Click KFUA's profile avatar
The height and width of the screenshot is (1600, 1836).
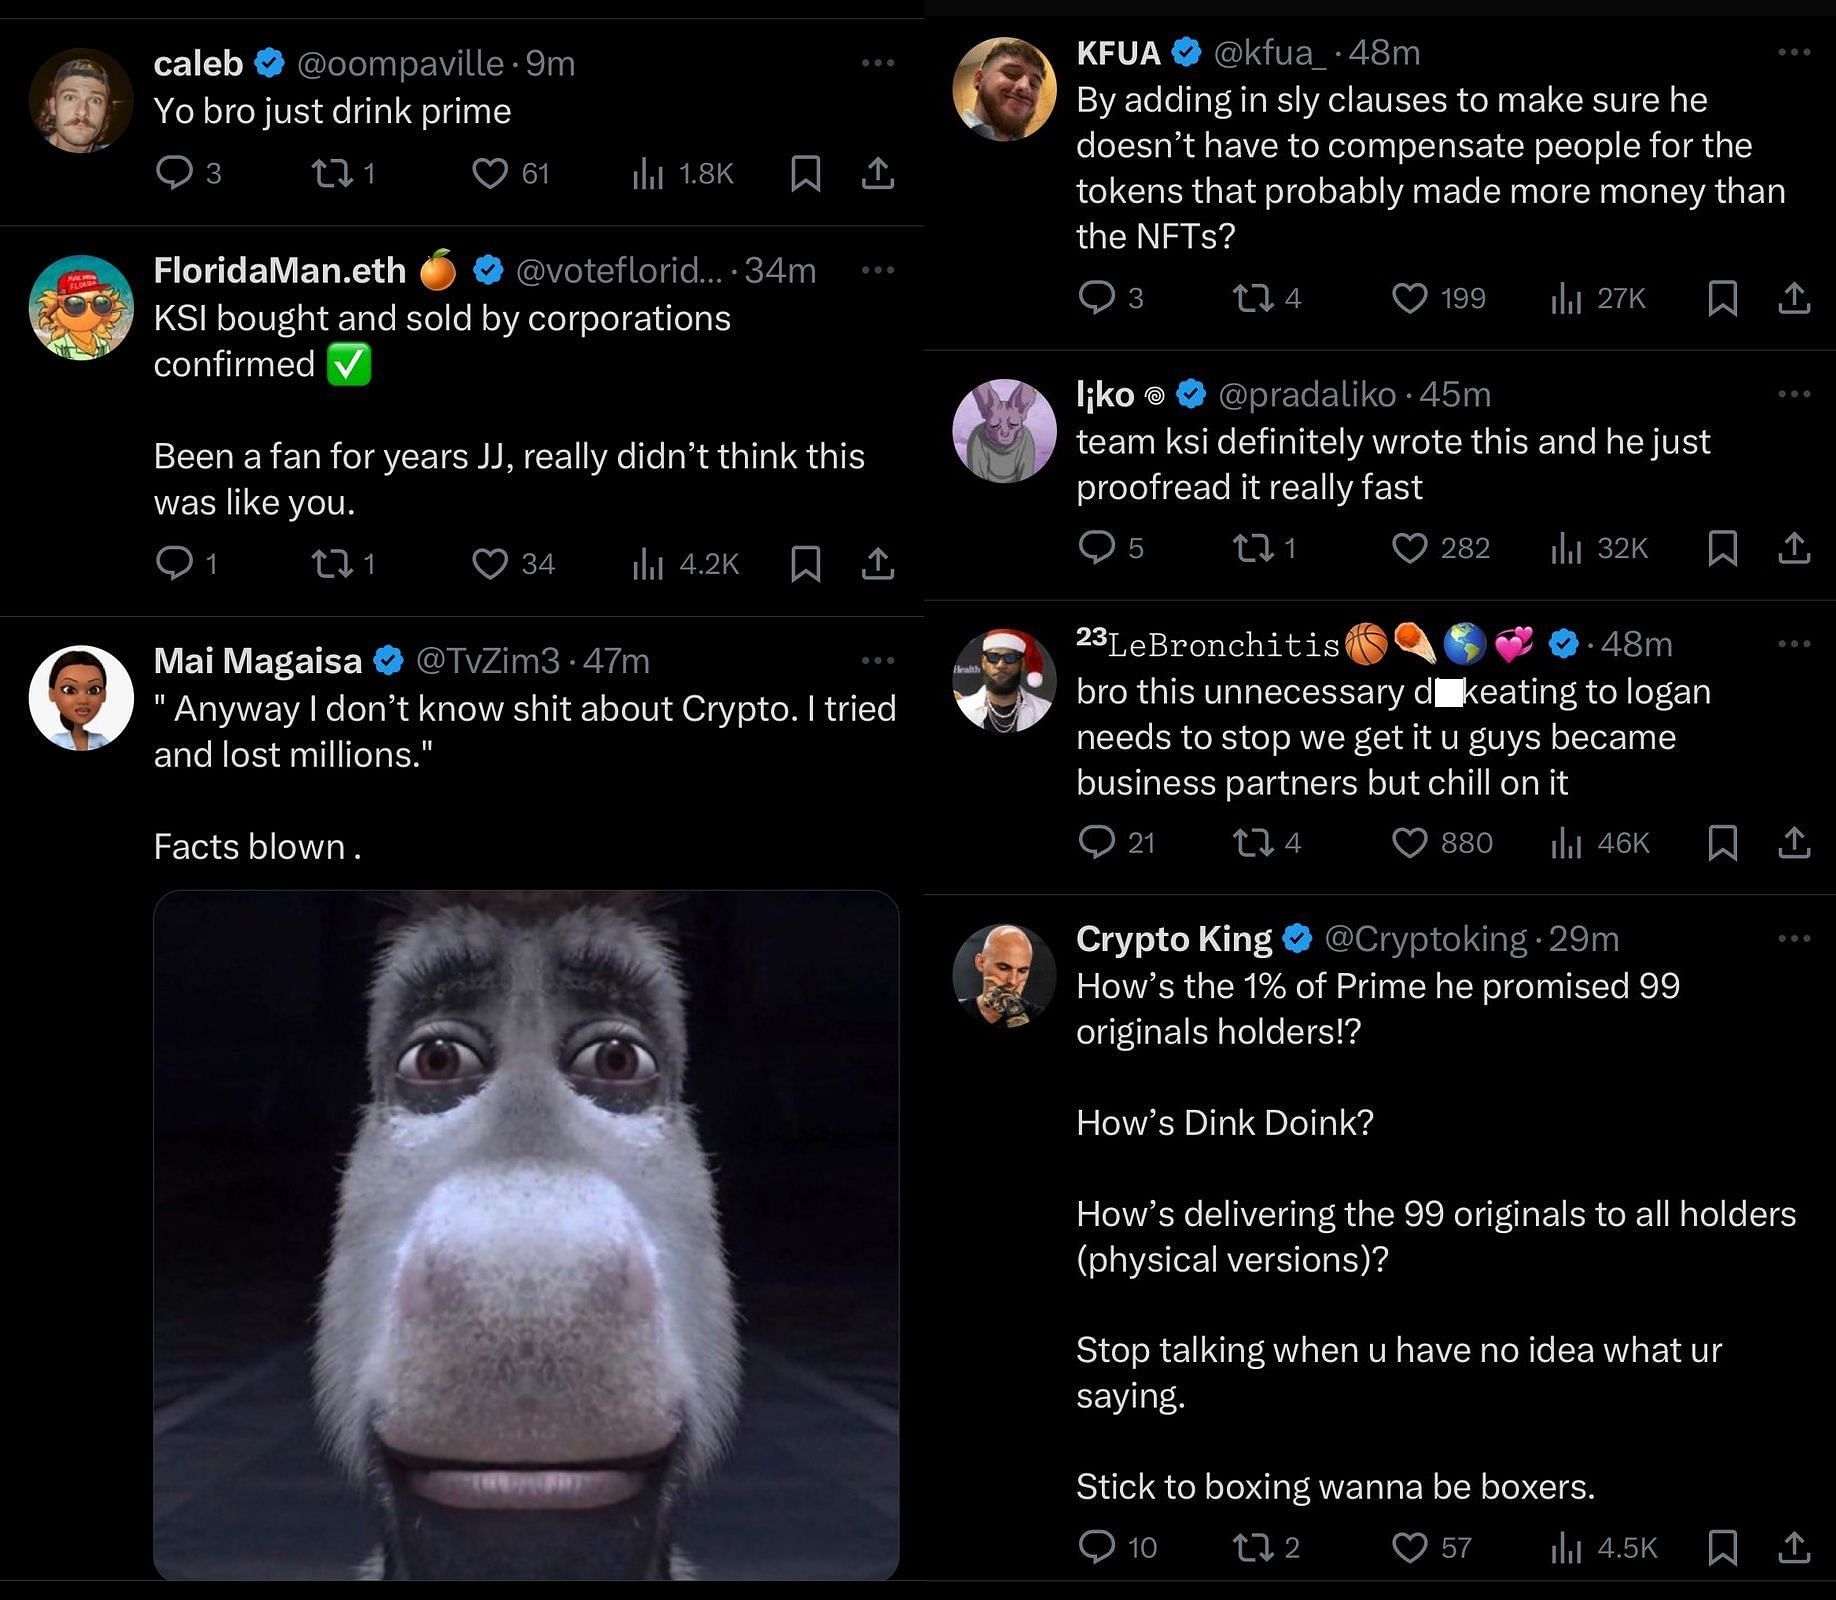point(1004,90)
